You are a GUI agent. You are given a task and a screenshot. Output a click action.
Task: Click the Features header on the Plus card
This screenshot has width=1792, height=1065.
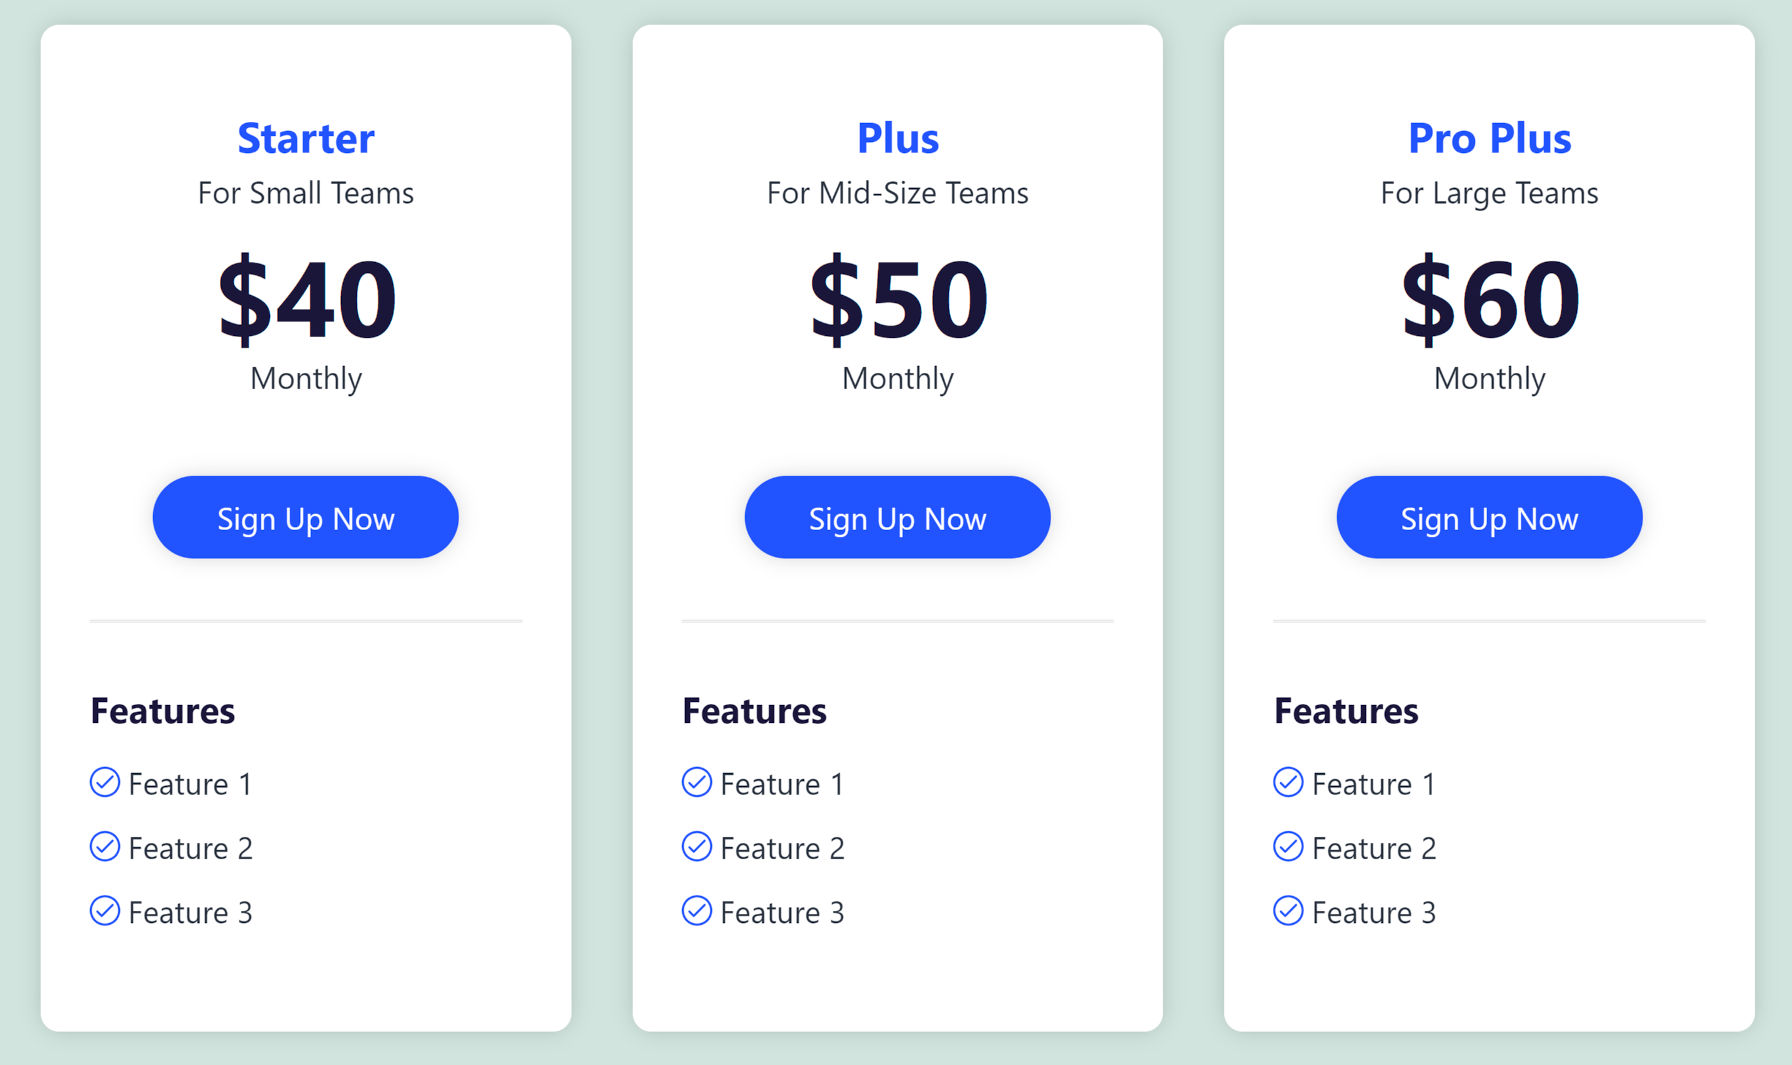[x=754, y=711]
